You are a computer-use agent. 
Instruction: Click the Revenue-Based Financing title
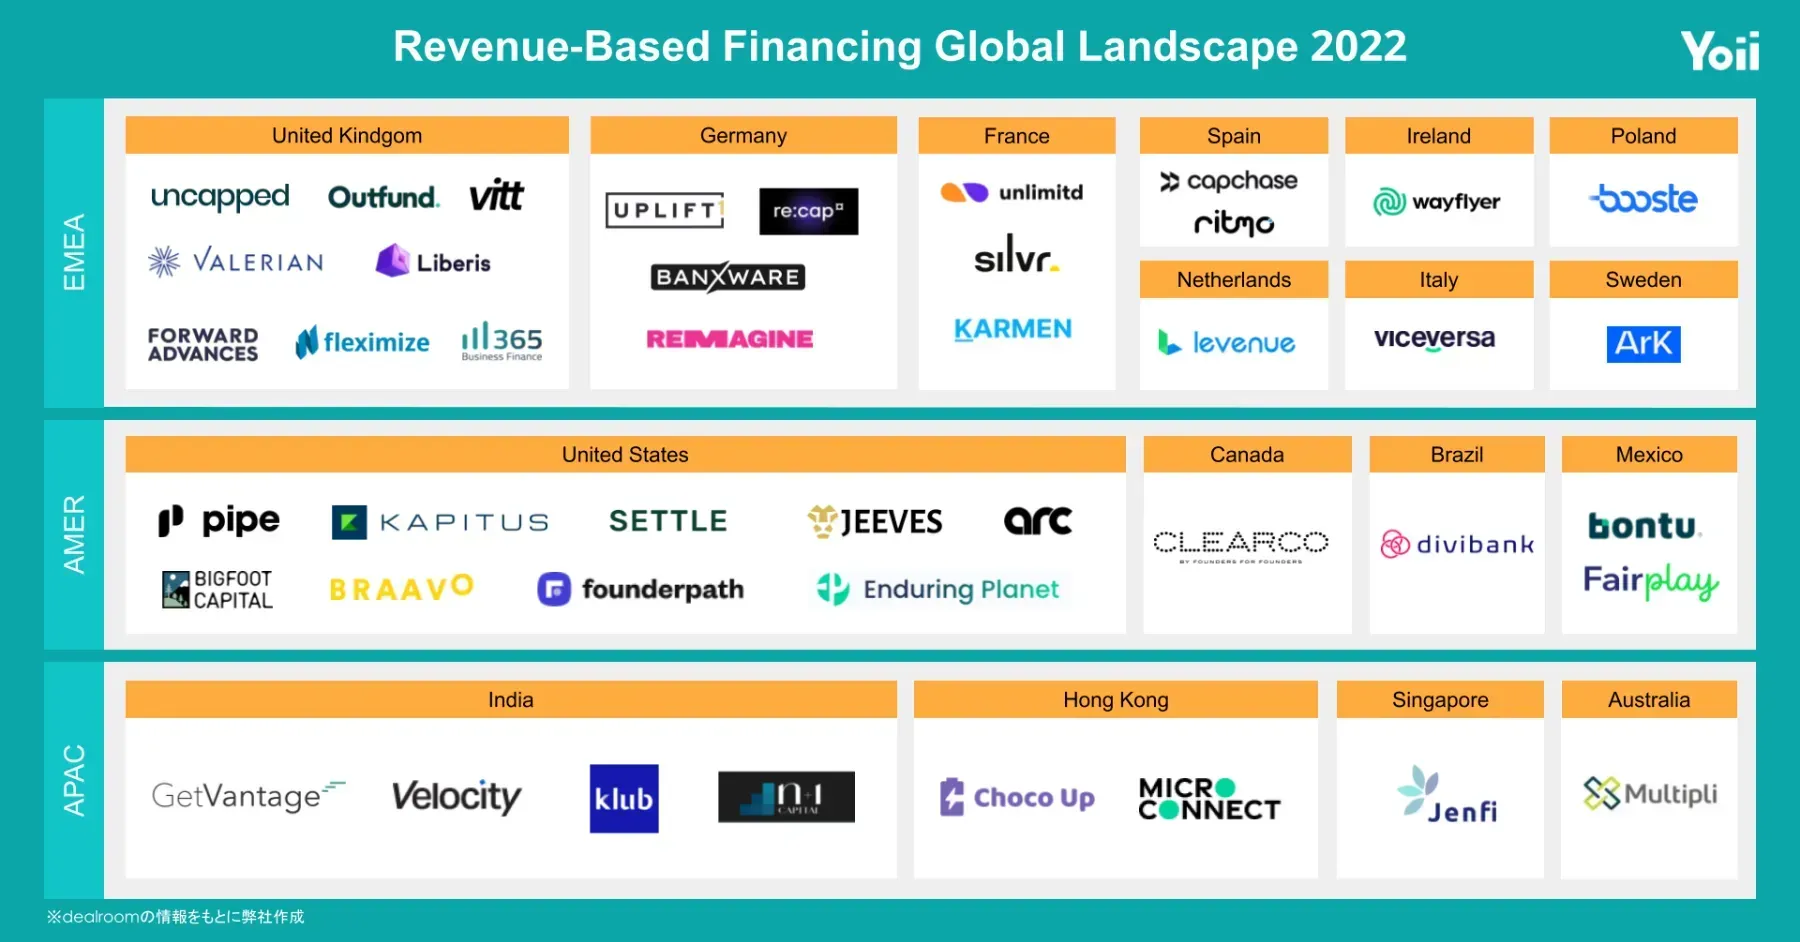(x=900, y=46)
